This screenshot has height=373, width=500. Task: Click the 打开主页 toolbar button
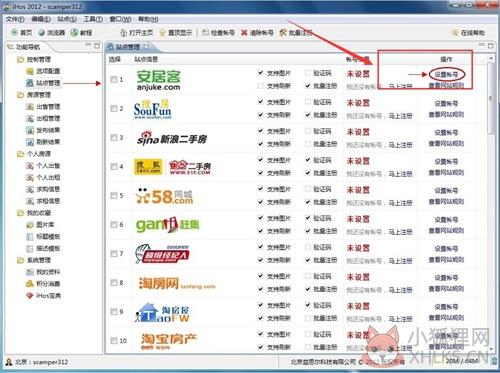point(136,33)
